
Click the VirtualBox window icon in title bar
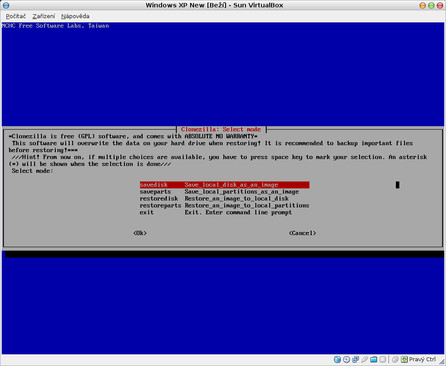click(6, 5)
